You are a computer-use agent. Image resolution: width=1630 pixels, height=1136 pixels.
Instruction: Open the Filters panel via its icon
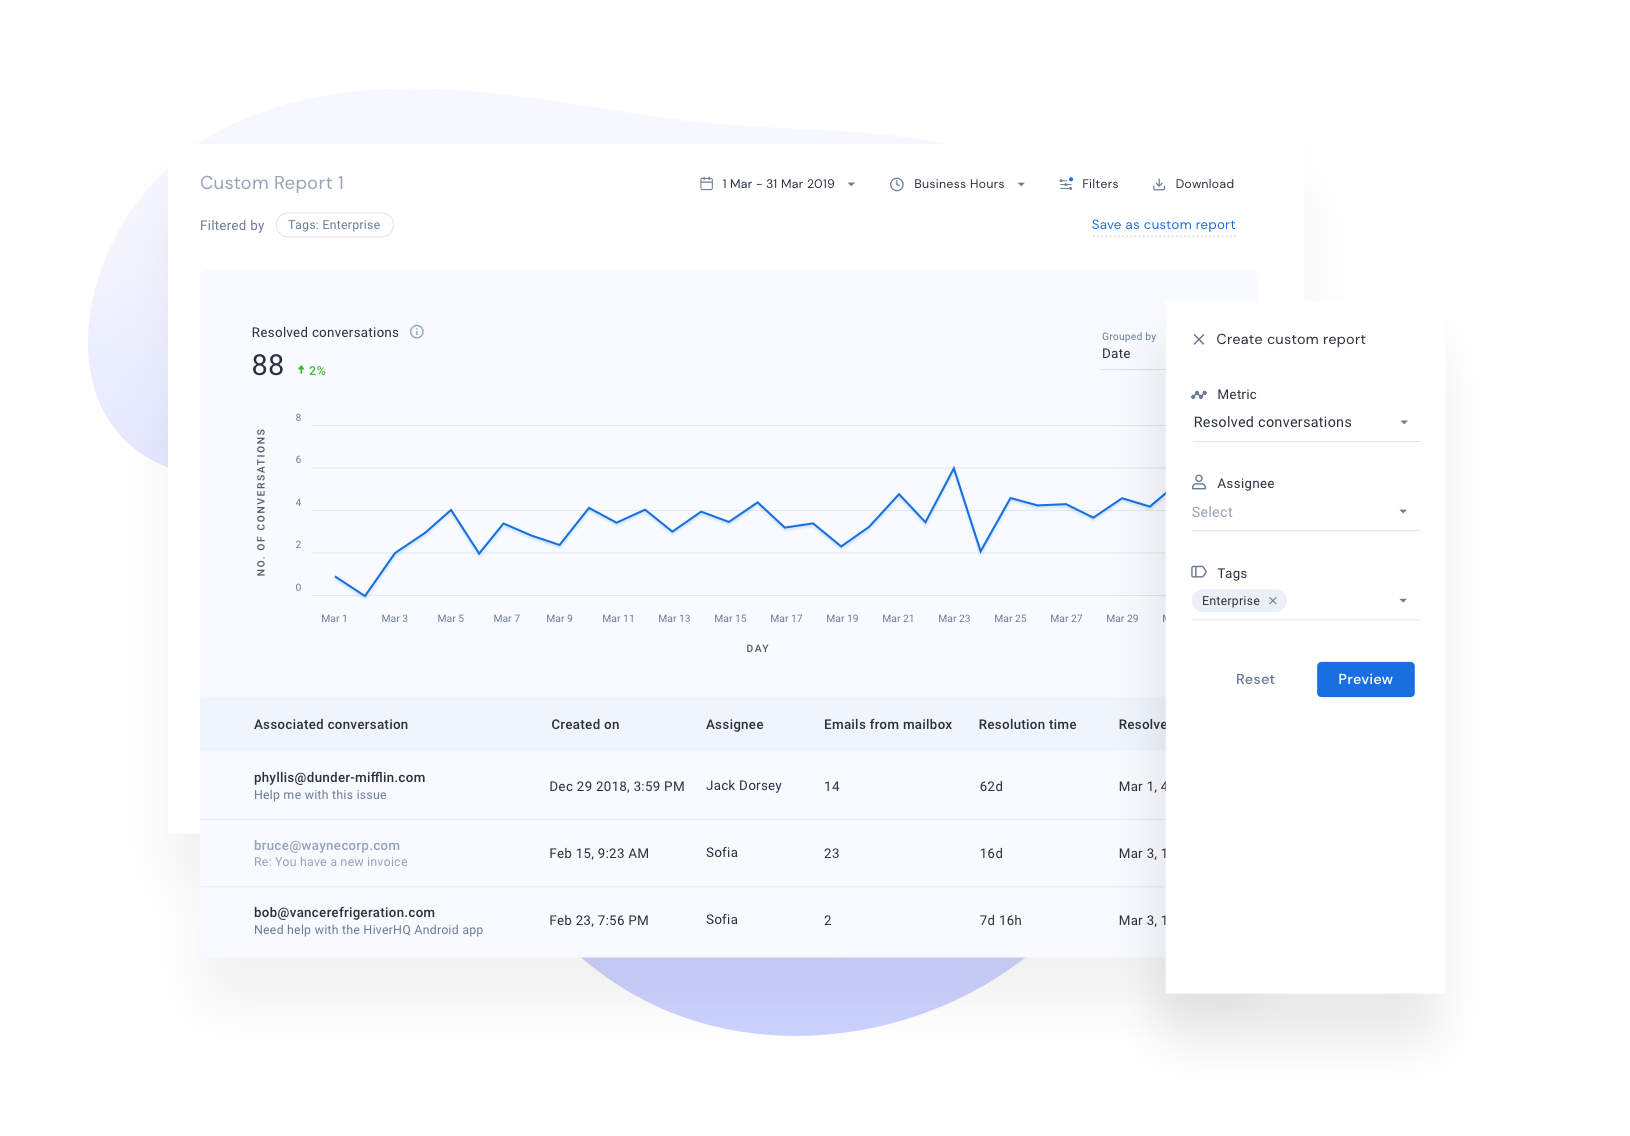[1064, 184]
